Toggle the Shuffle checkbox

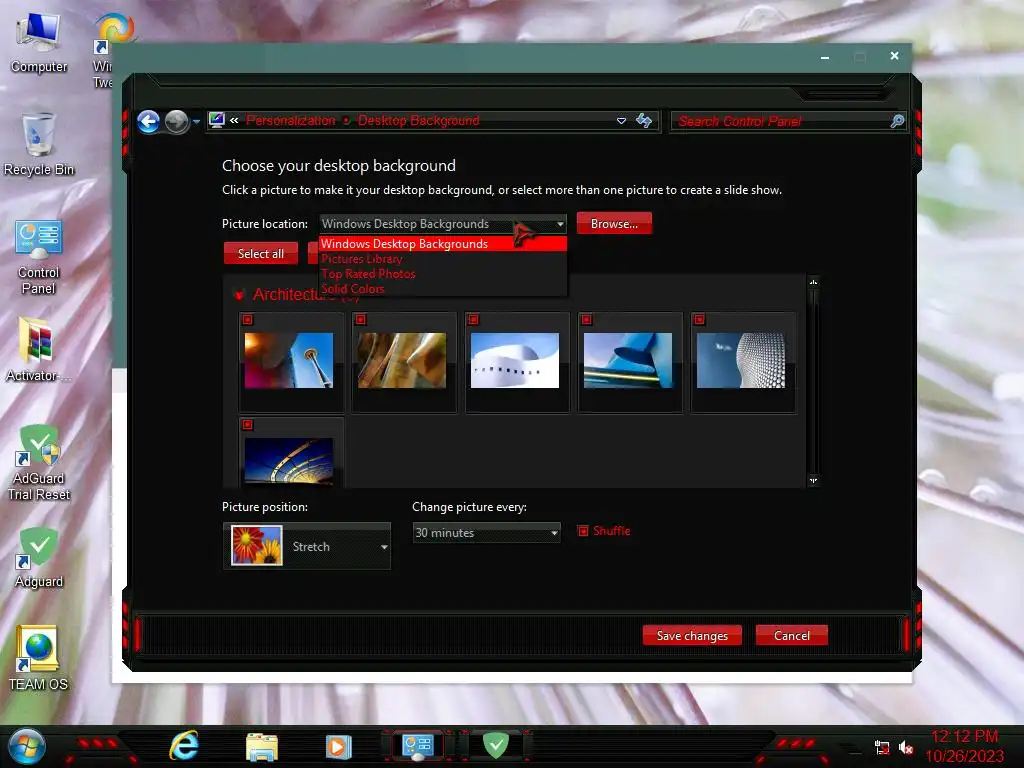click(x=583, y=531)
